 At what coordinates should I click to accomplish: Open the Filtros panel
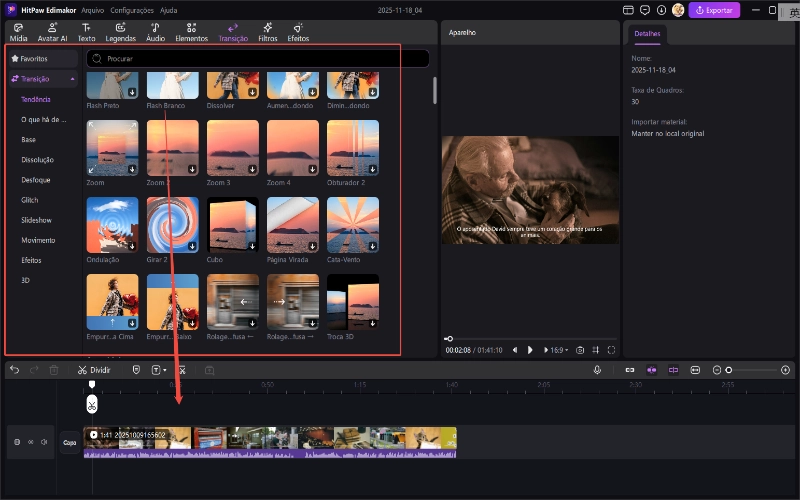(x=267, y=31)
